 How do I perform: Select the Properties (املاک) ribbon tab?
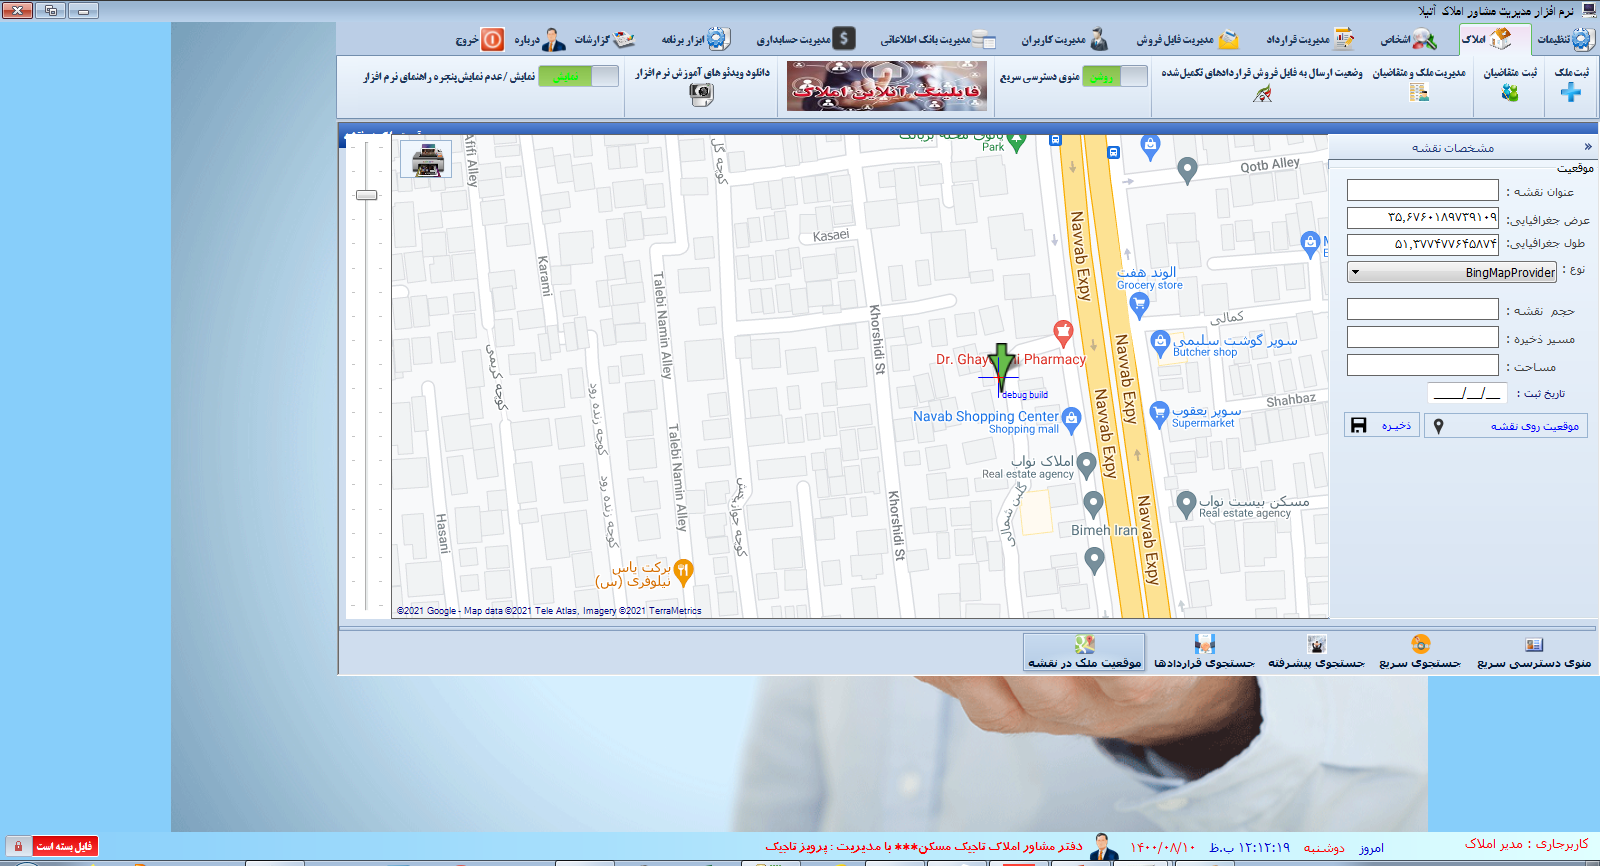1487,39
